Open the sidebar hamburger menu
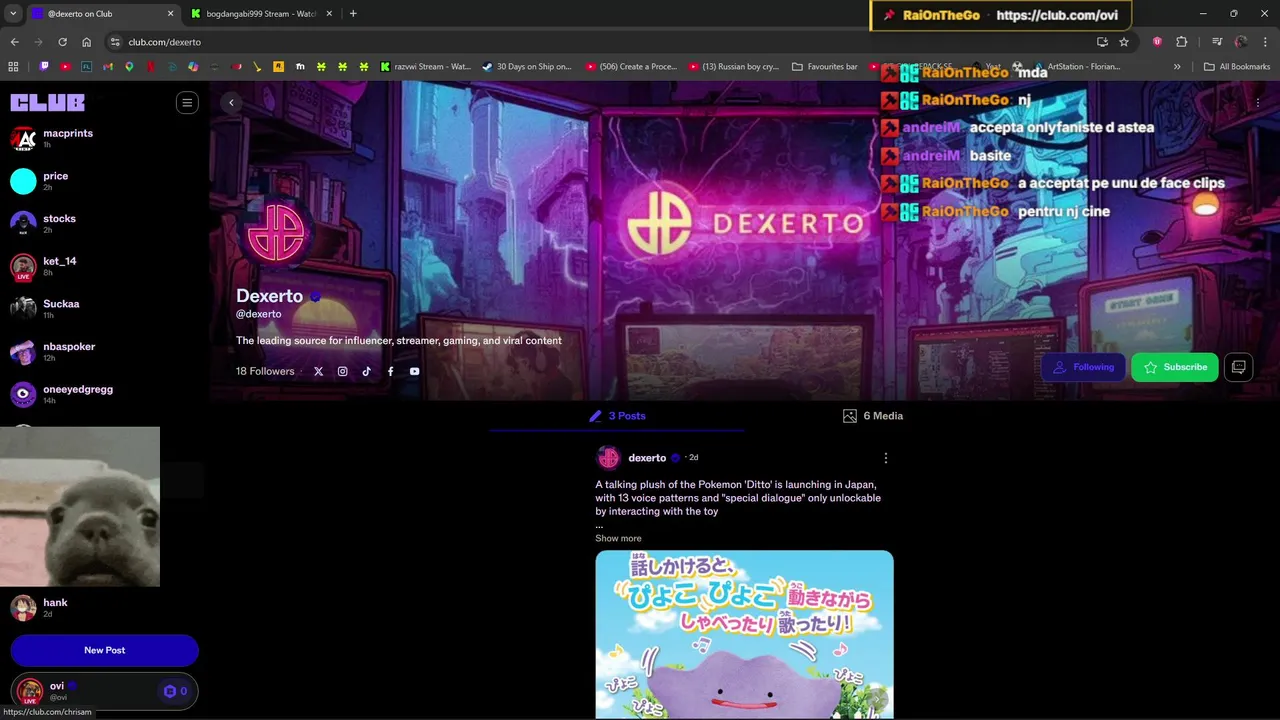 pyautogui.click(x=187, y=102)
